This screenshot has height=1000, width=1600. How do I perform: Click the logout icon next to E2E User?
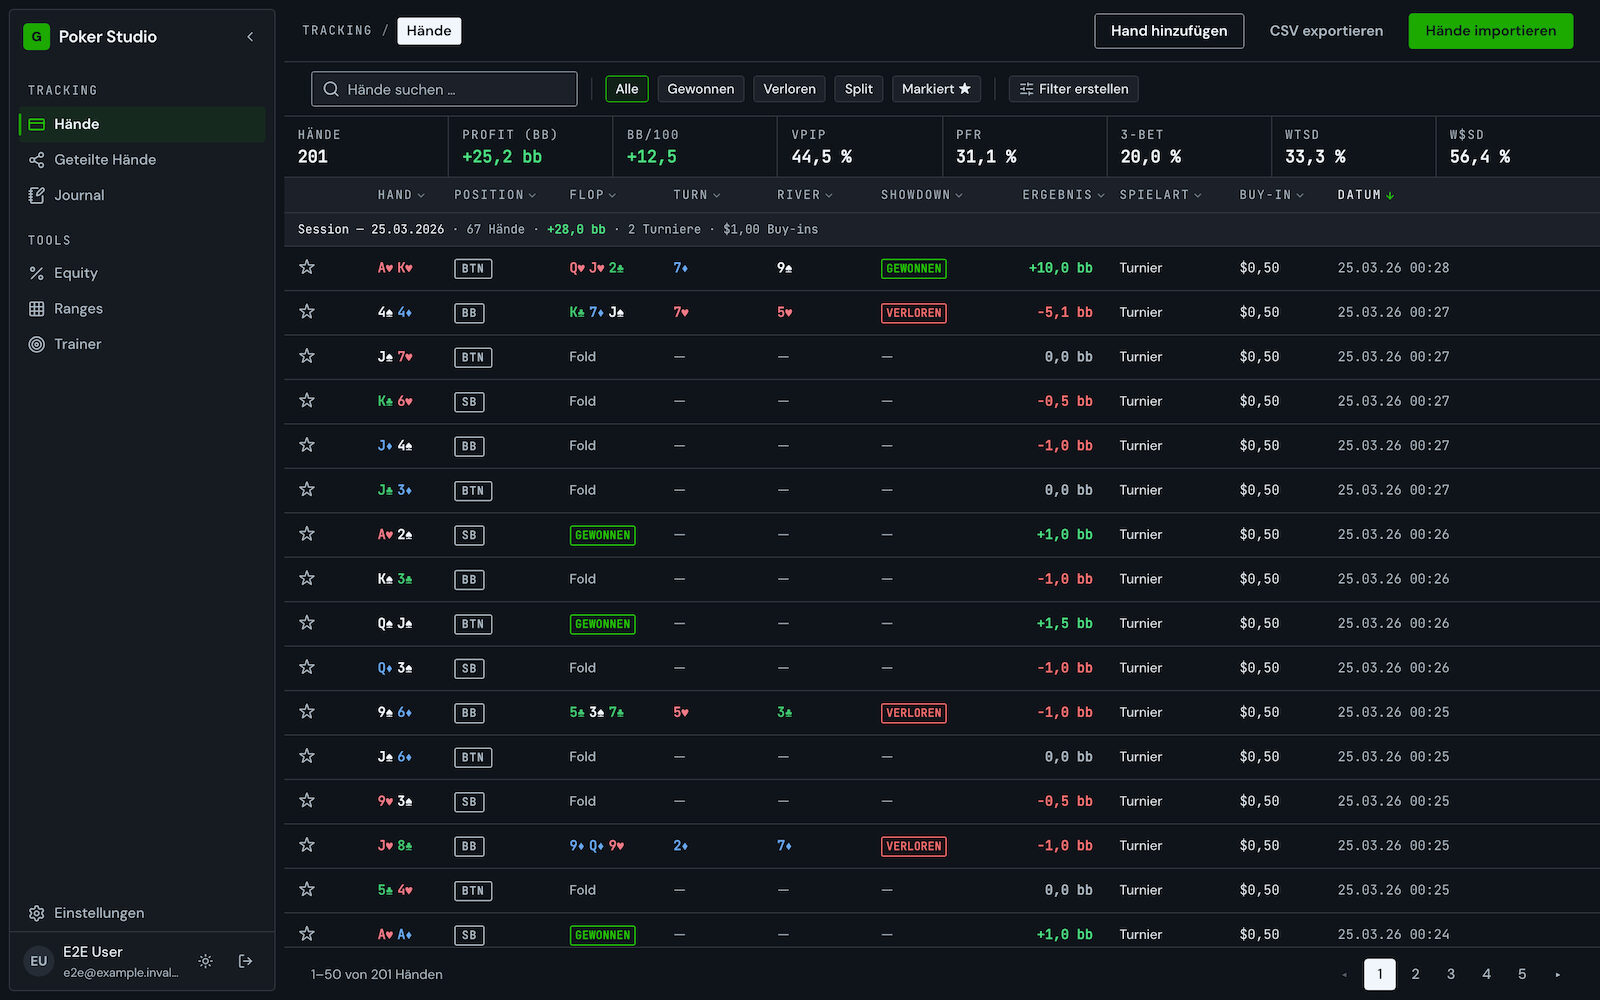tap(245, 961)
